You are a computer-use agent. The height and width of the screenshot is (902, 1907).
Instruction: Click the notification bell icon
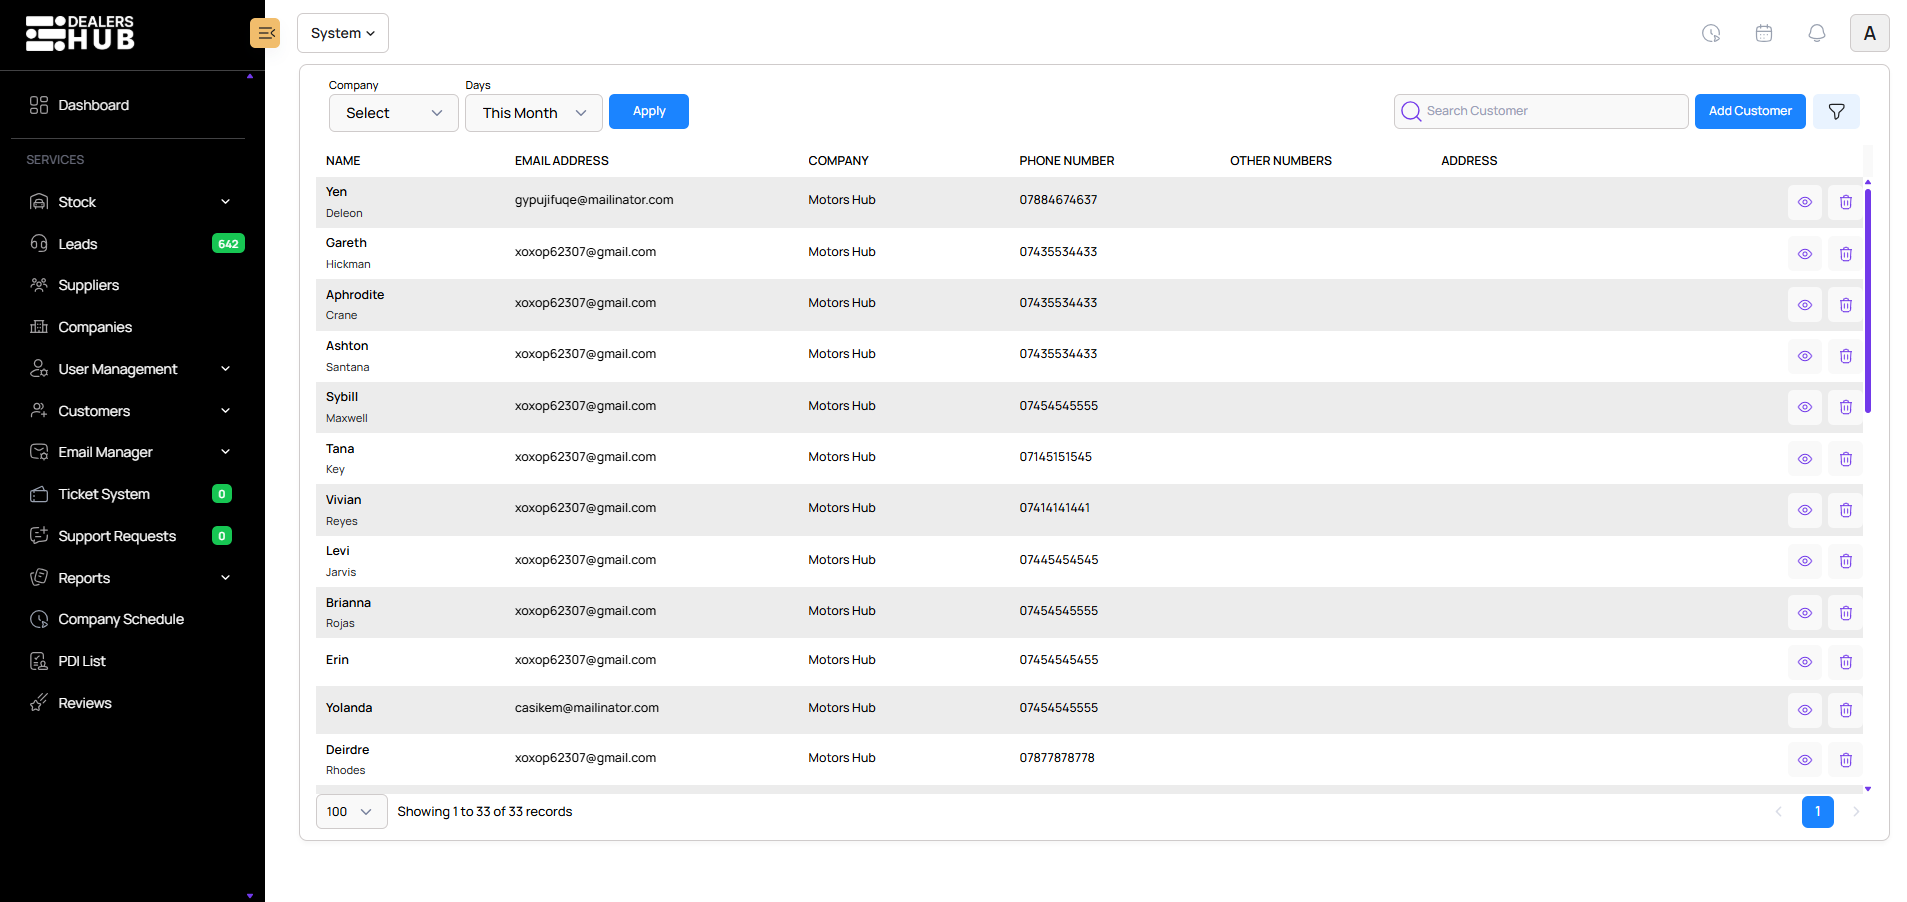click(1816, 33)
